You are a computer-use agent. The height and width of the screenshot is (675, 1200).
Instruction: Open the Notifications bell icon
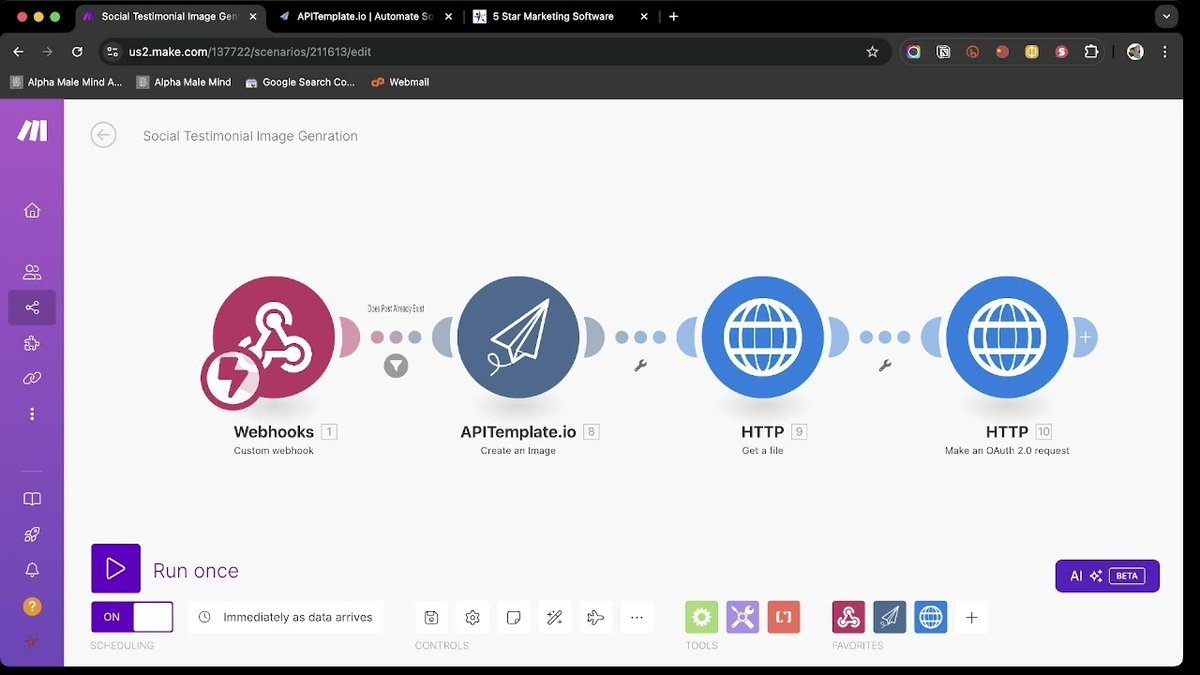(32, 570)
